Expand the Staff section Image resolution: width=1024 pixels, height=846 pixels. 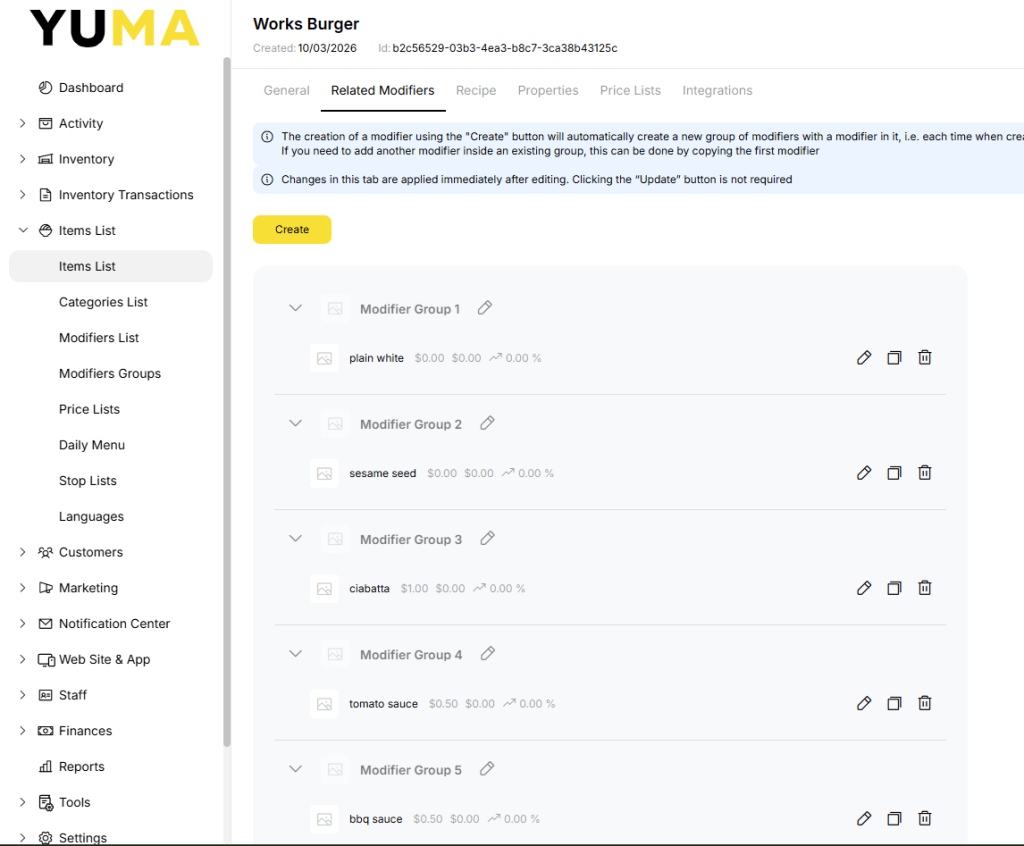(x=23, y=695)
